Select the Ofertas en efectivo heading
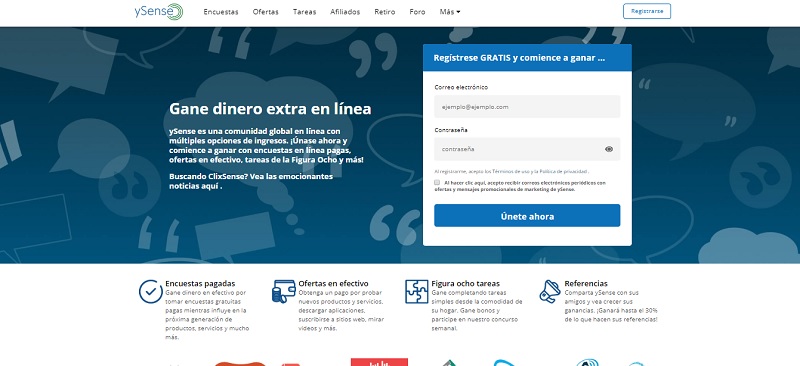The image size is (800, 366). (x=333, y=283)
